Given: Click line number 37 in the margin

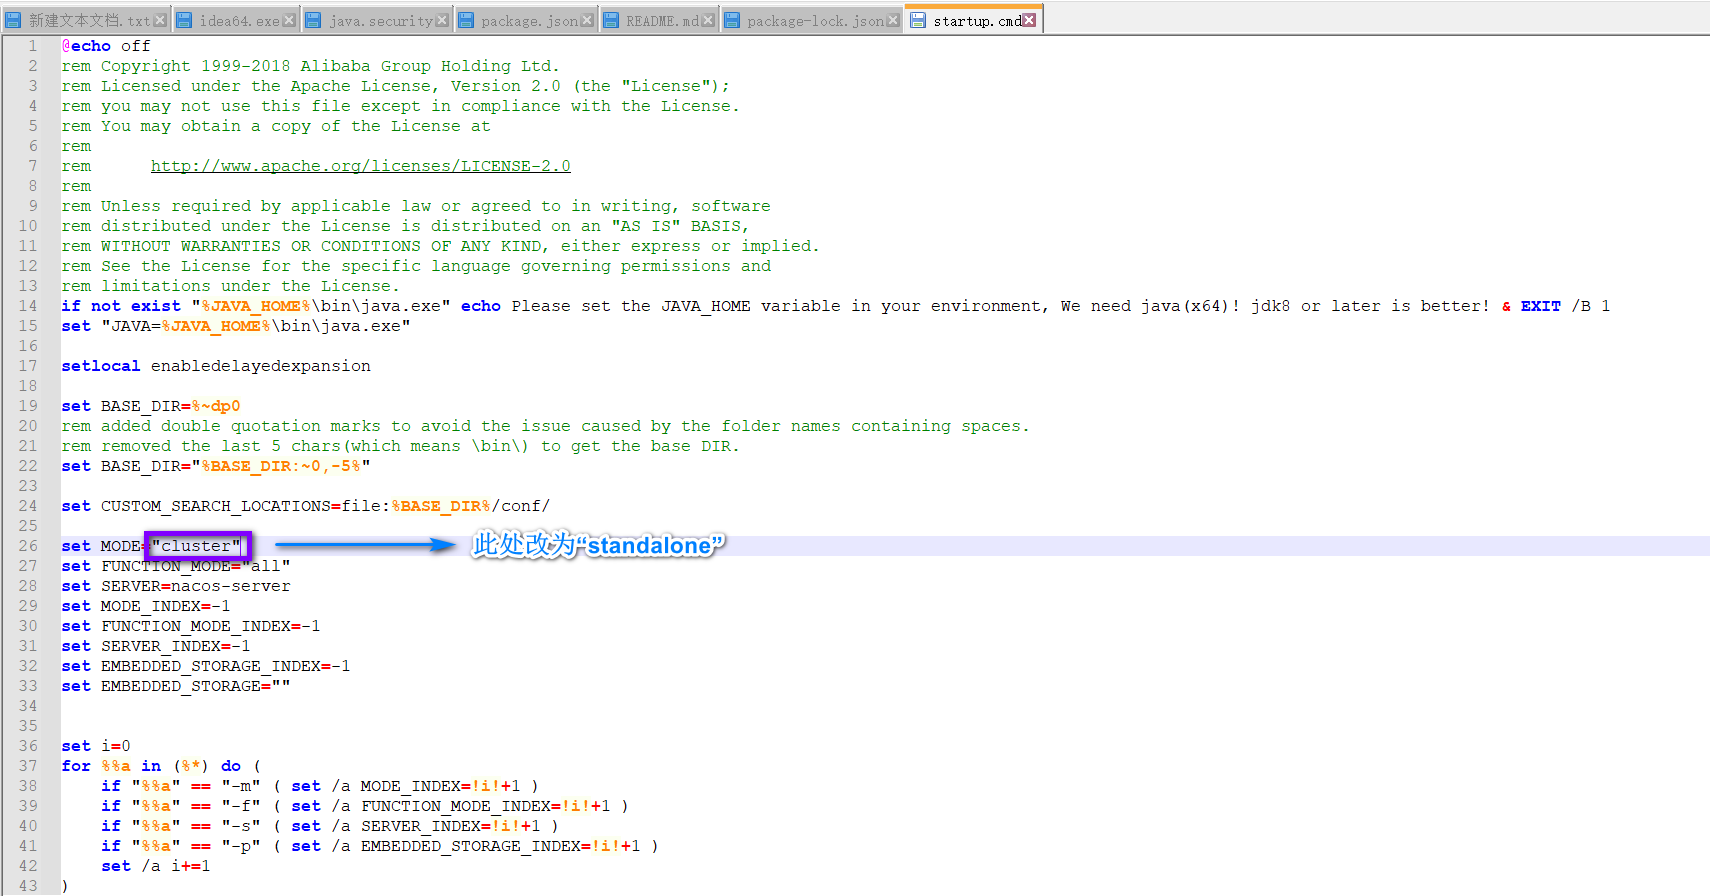Looking at the screenshot, I should point(28,766).
